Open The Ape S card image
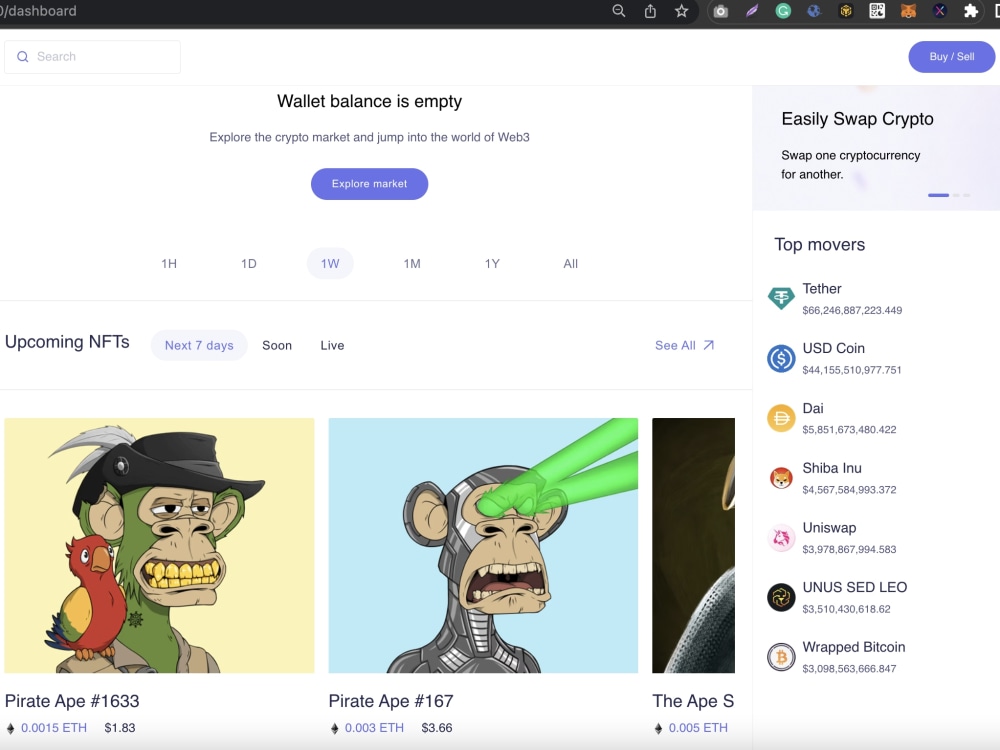Viewport: 1000px width, 750px height. (x=693, y=545)
